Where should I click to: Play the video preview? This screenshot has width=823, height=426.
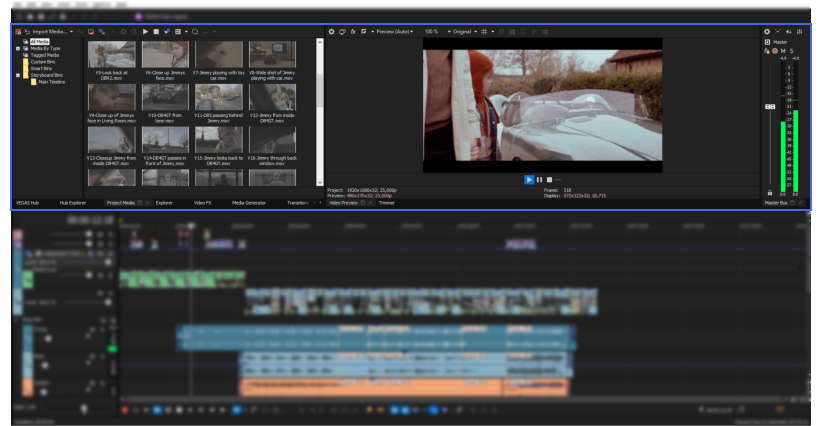529,179
